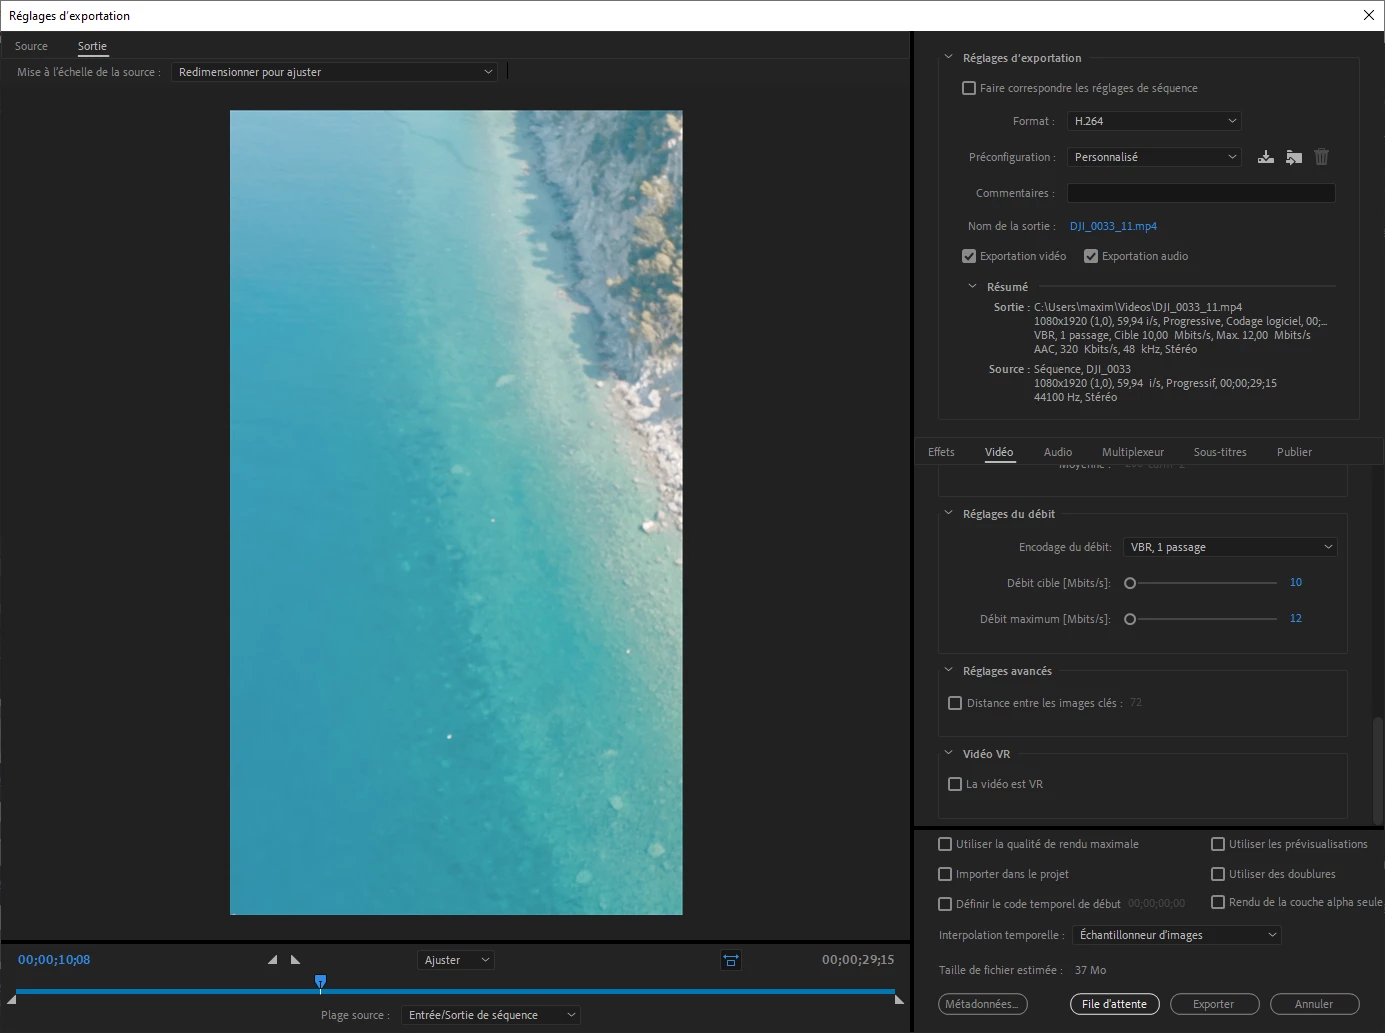Enable Définir le code temporel de début
This screenshot has width=1385, height=1033.
tap(945, 904)
